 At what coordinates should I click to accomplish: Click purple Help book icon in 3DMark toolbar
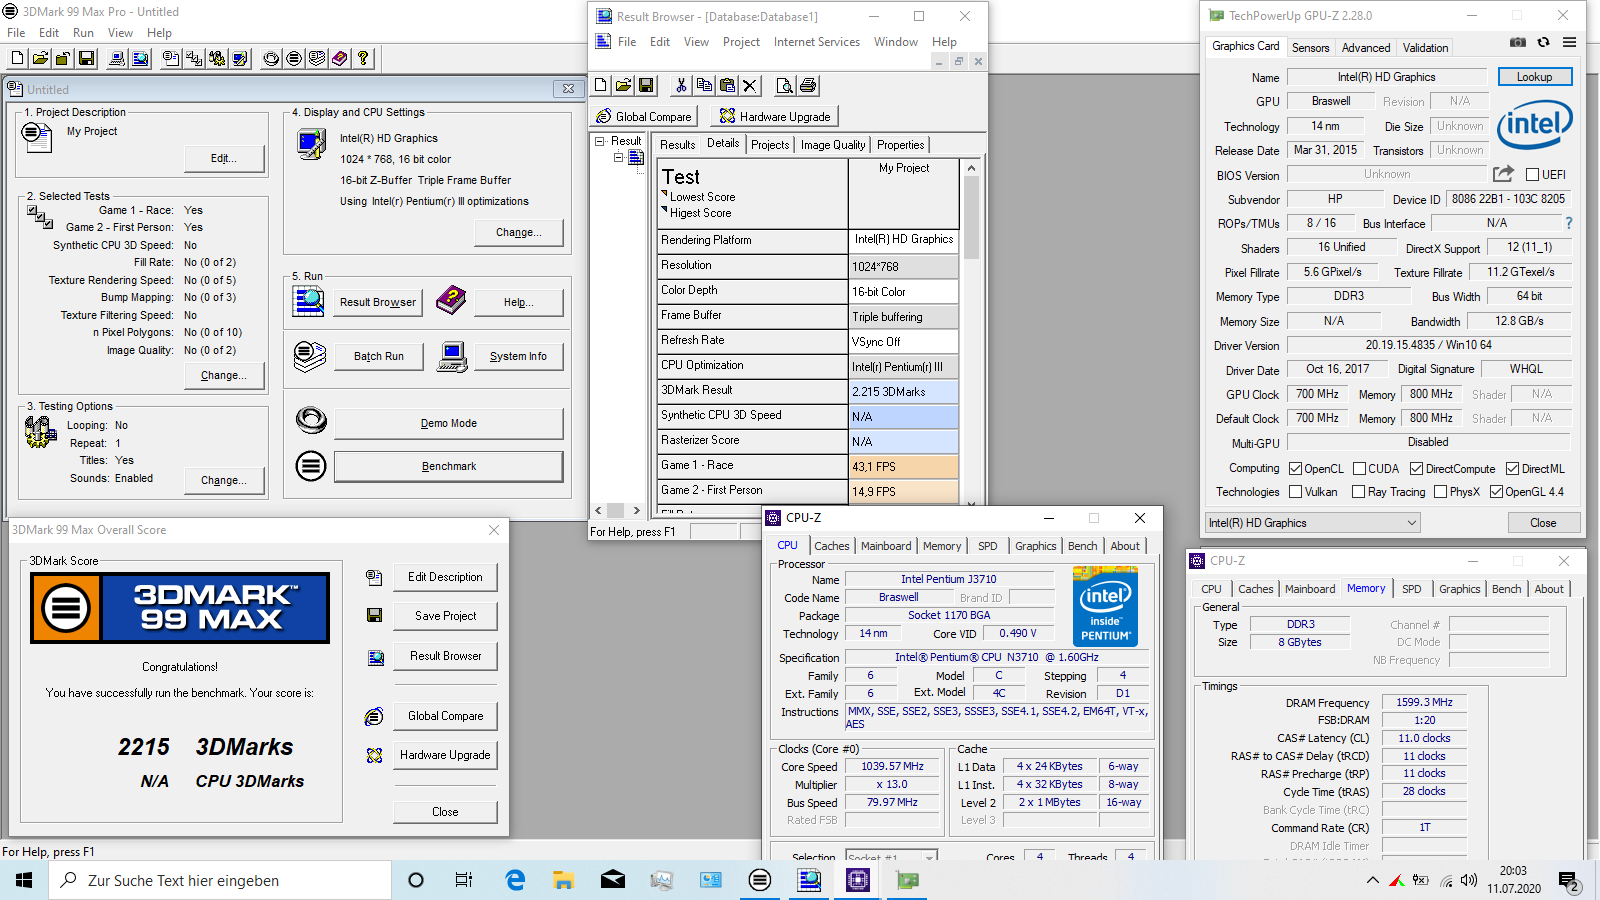[x=340, y=59]
